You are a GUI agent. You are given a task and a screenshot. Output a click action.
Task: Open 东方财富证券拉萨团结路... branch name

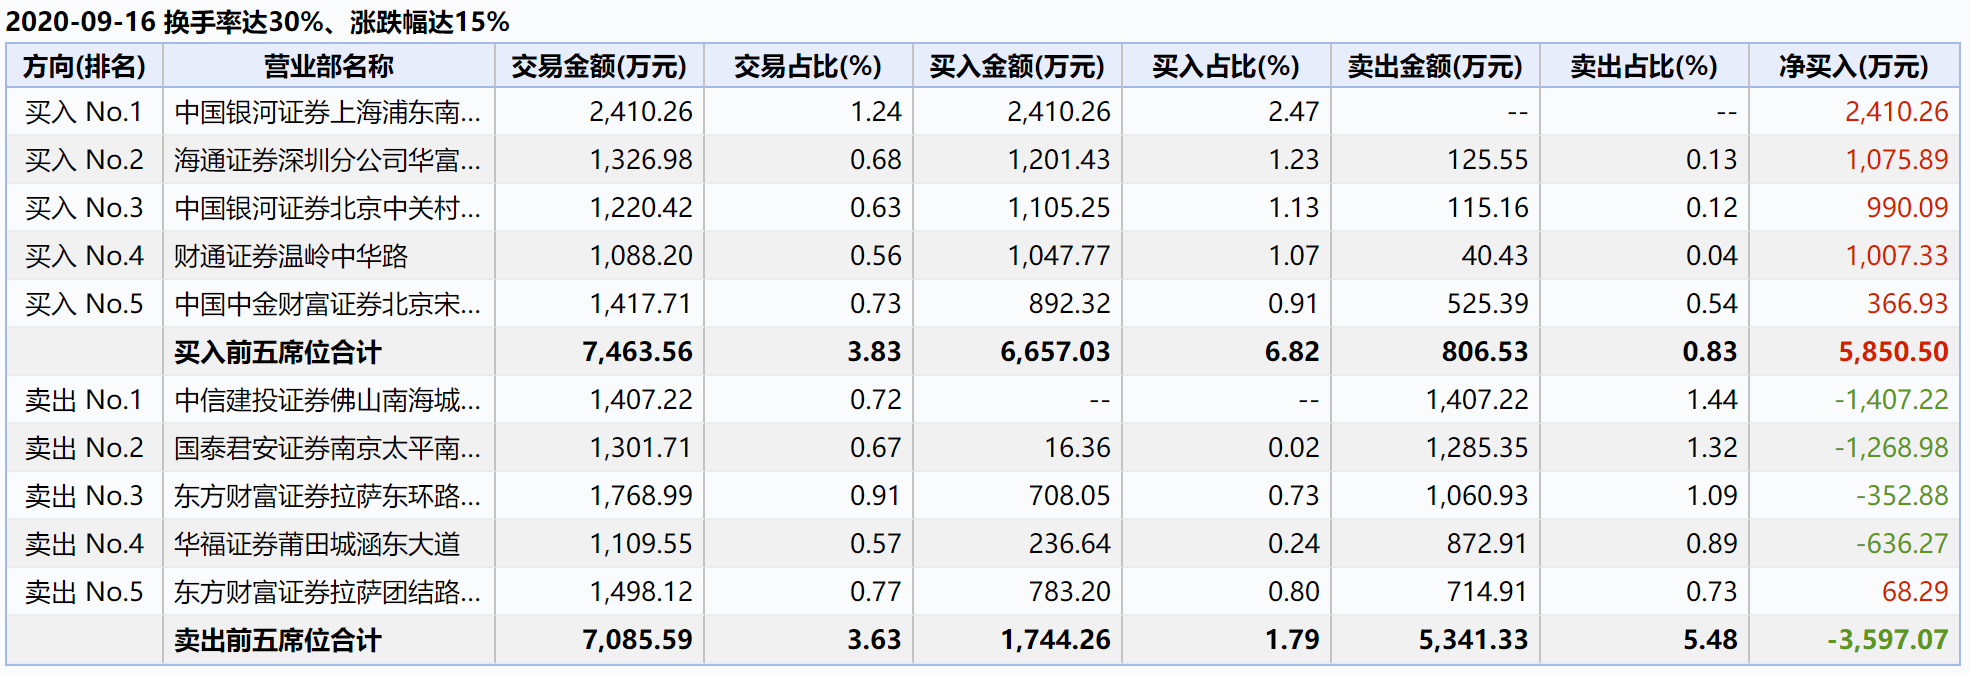[x=328, y=592]
